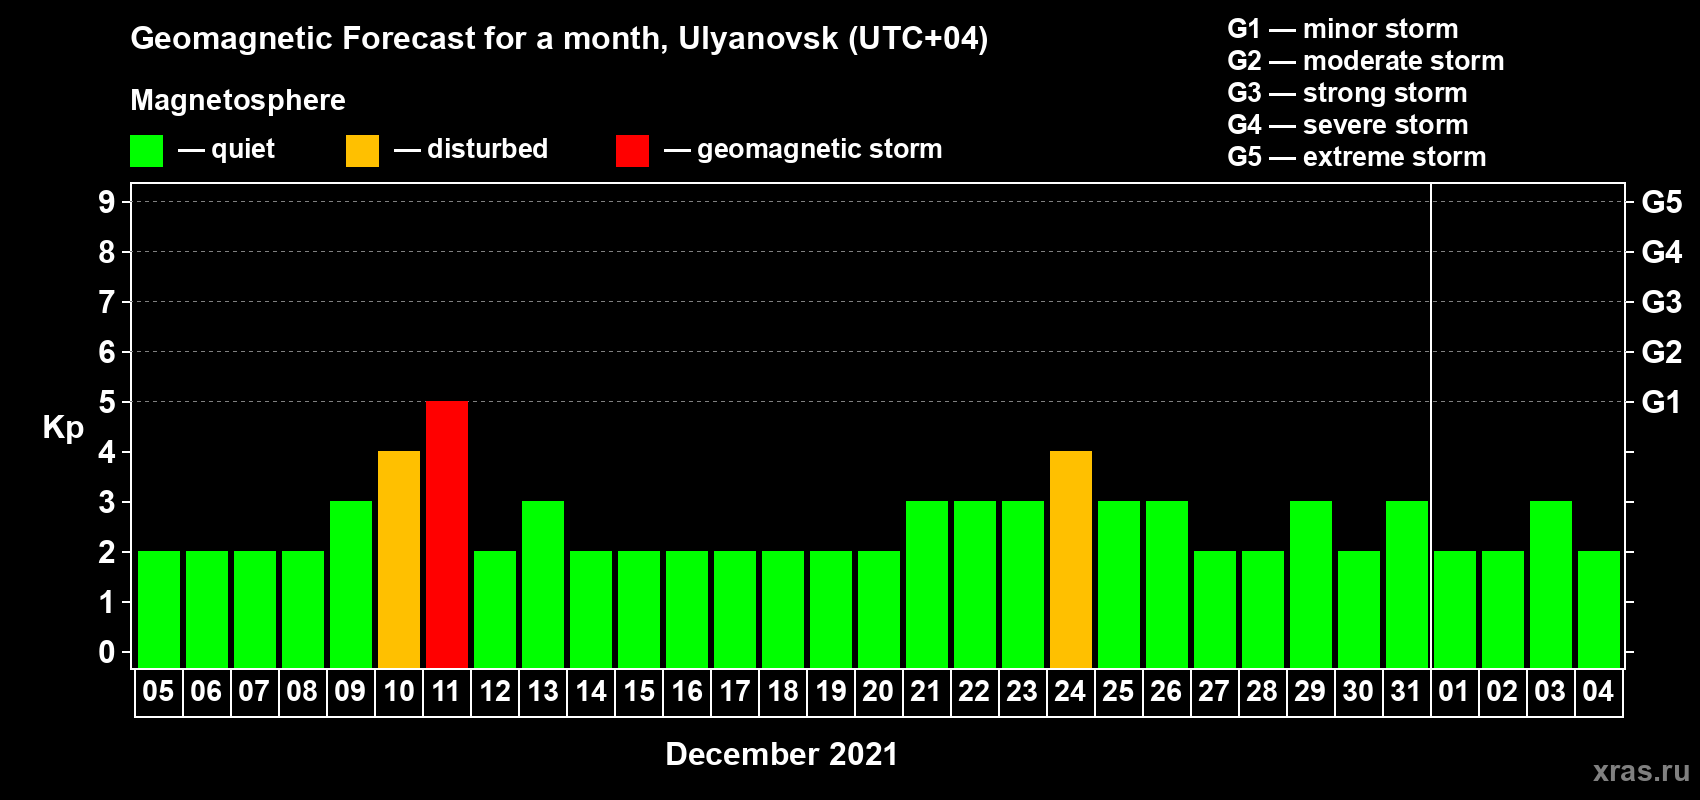Image resolution: width=1700 pixels, height=800 pixels.
Task: Click the G3 — strong storm legend line
Action: [x=1348, y=93]
